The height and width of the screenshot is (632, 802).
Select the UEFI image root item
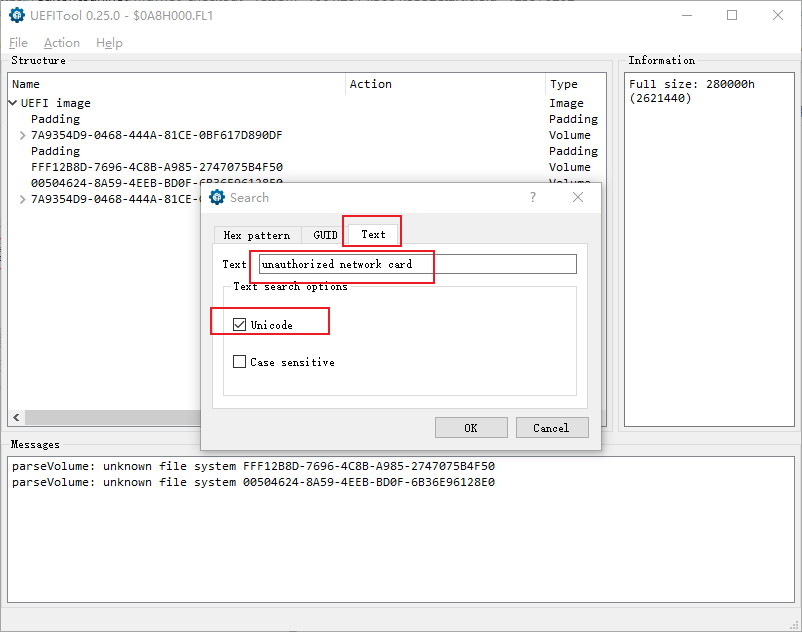(55, 103)
